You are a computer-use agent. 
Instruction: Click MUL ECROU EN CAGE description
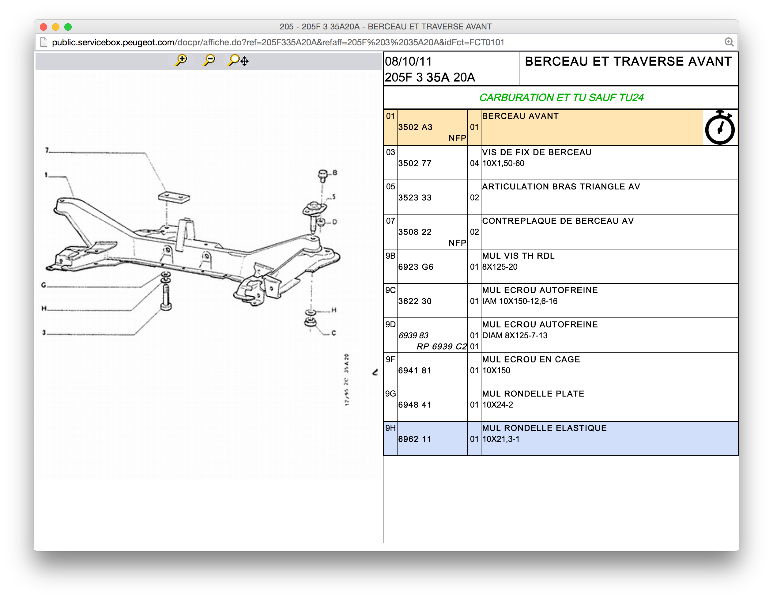coord(531,359)
